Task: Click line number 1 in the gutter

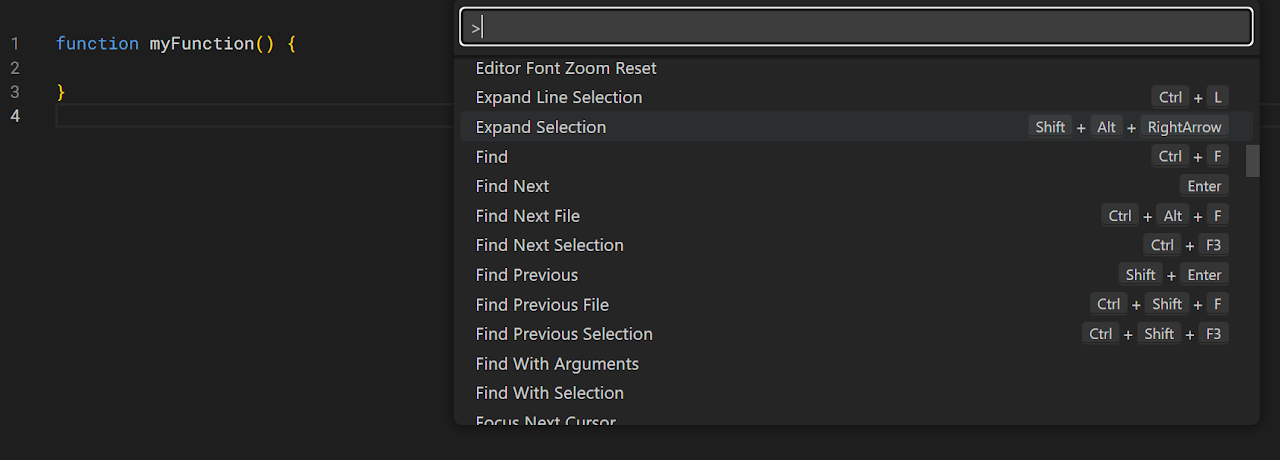Action: (x=15, y=44)
